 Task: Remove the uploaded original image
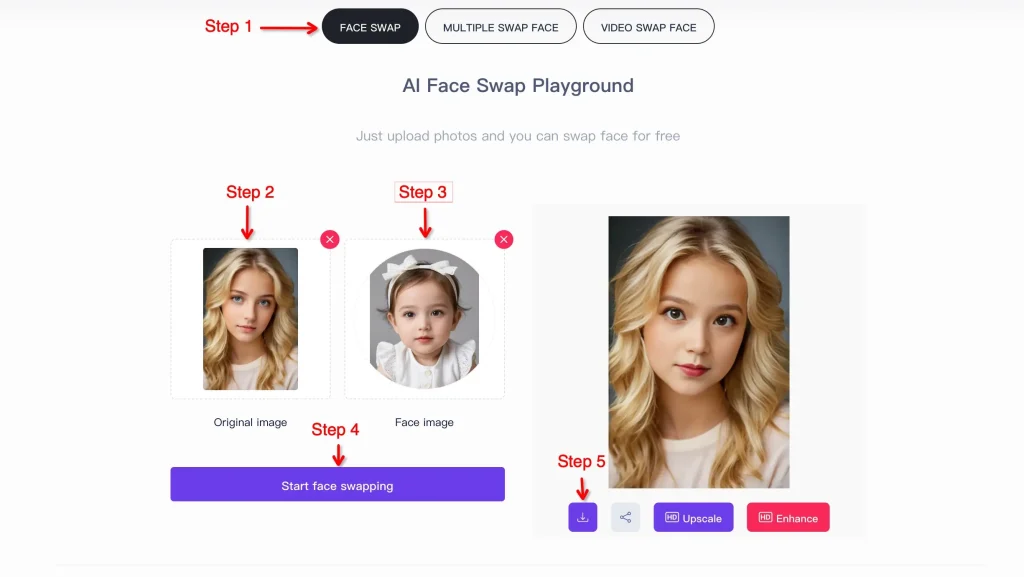330,240
